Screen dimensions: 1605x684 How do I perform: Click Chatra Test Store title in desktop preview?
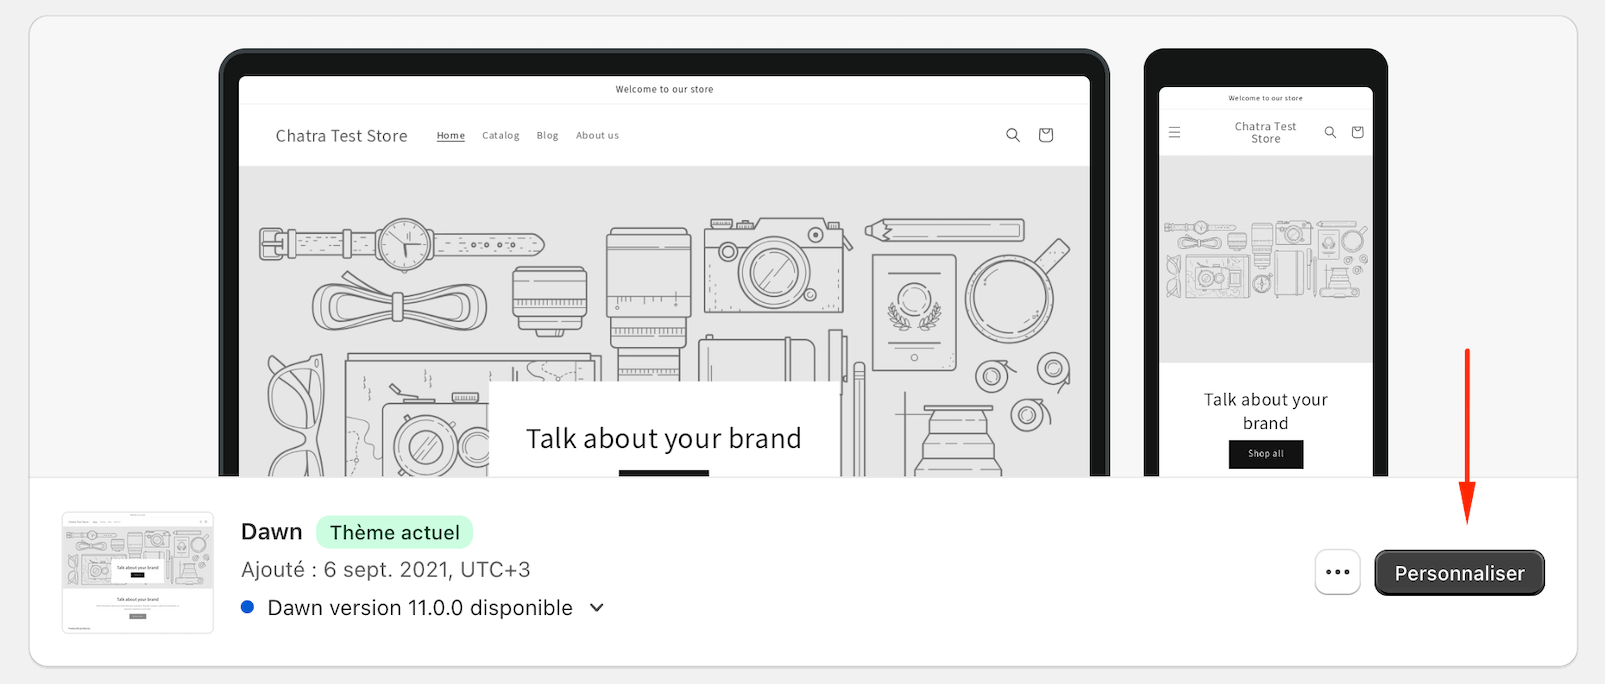click(x=342, y=136)
